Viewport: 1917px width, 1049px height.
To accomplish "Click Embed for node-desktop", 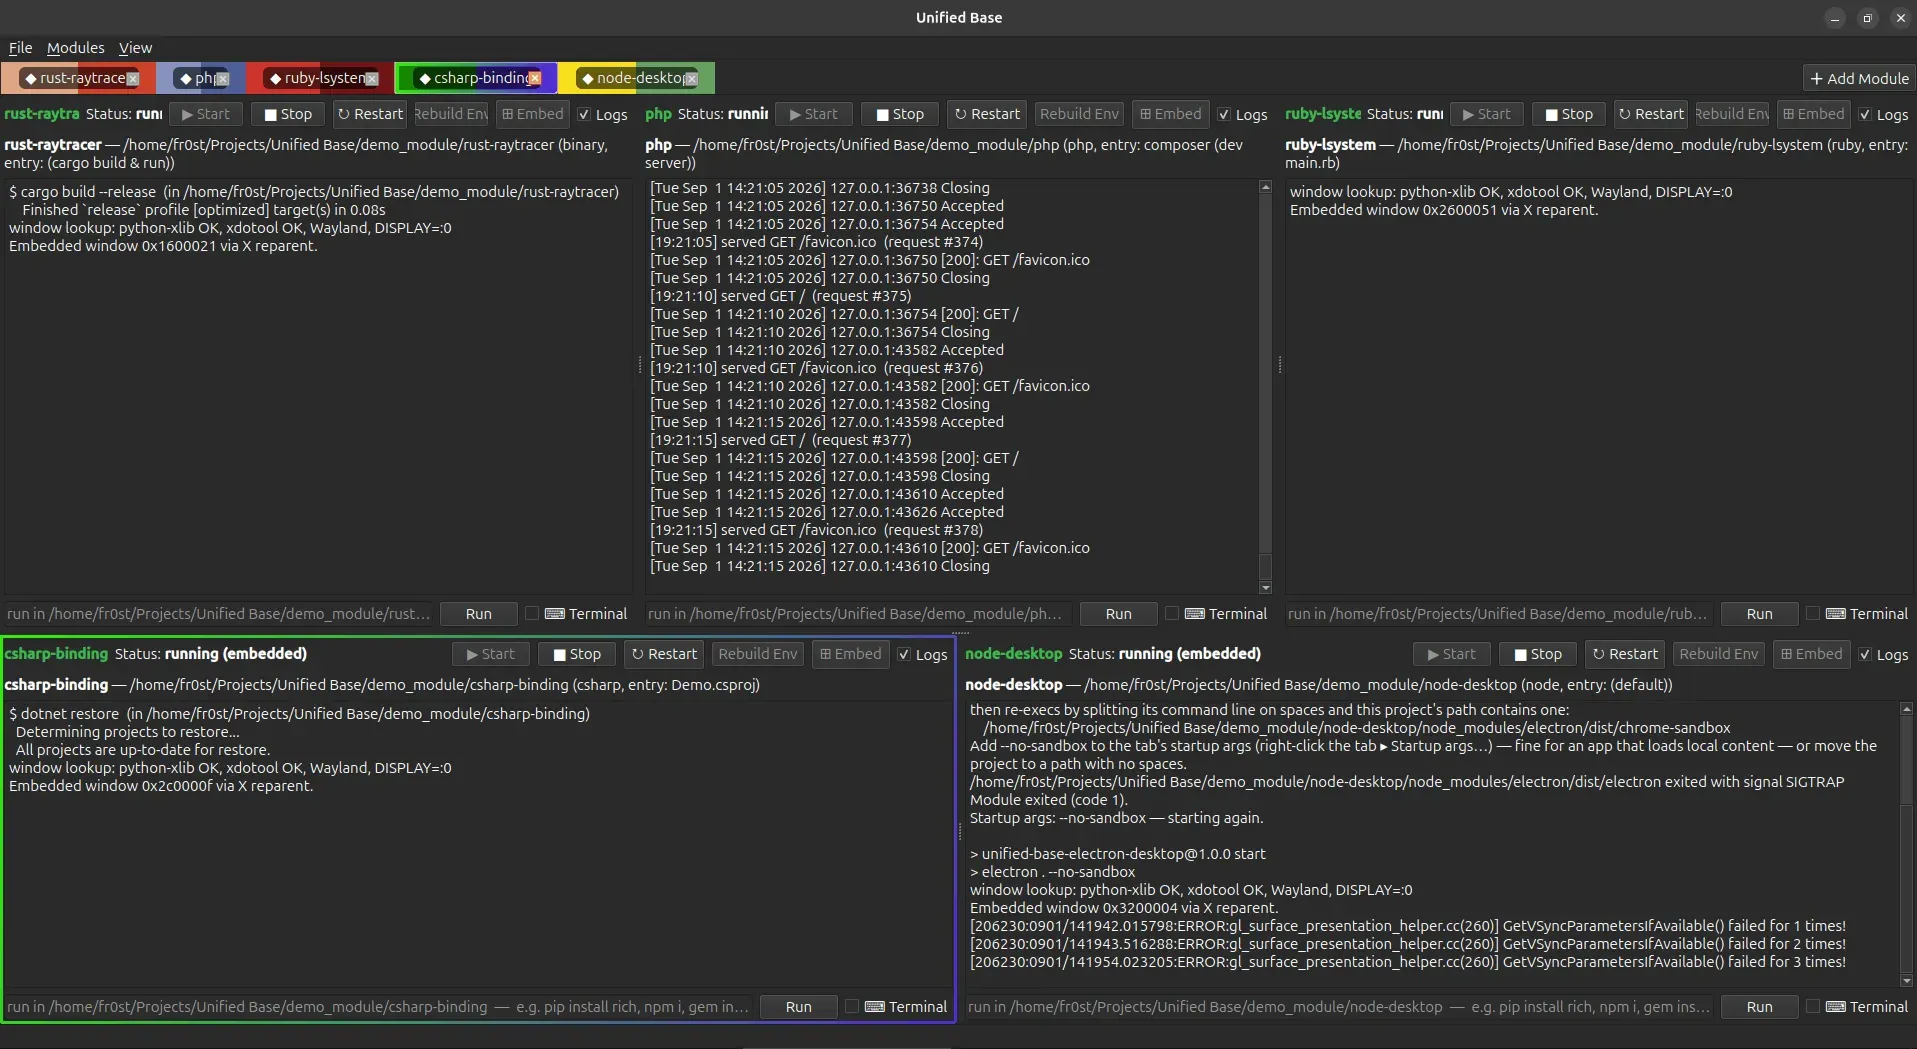I will pyautogui.click(x=1811, y=654).
